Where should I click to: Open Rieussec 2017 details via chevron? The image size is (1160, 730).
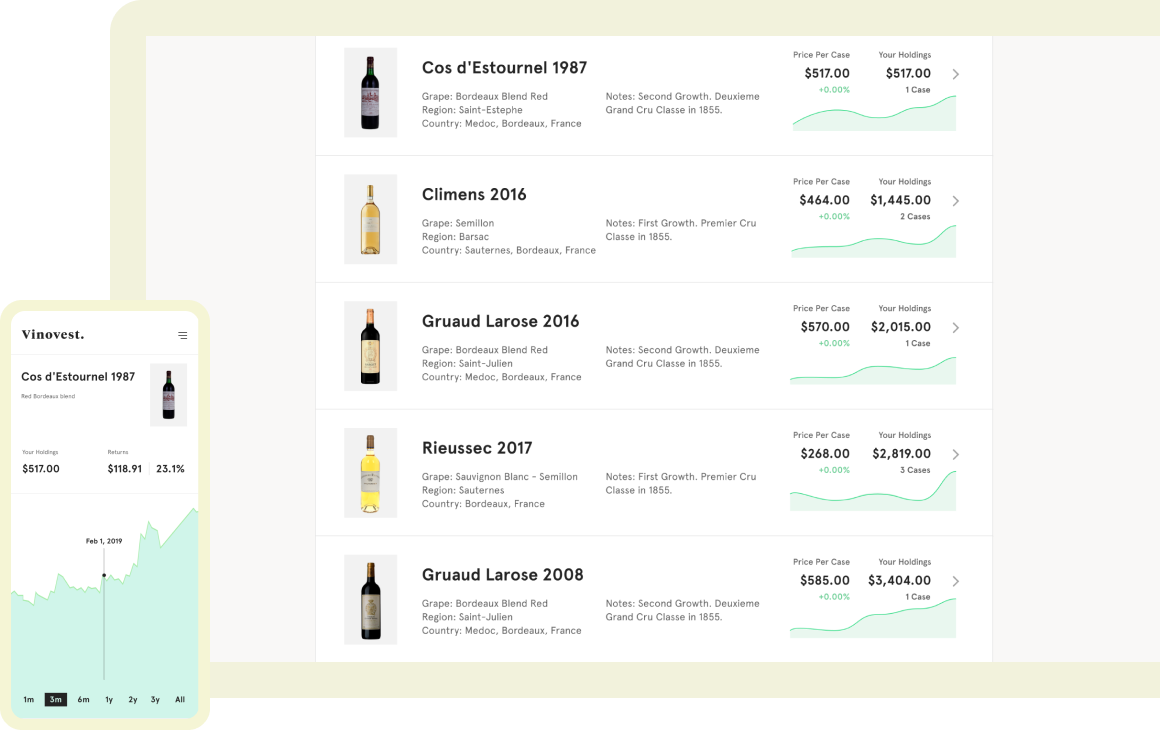point(956,454)
